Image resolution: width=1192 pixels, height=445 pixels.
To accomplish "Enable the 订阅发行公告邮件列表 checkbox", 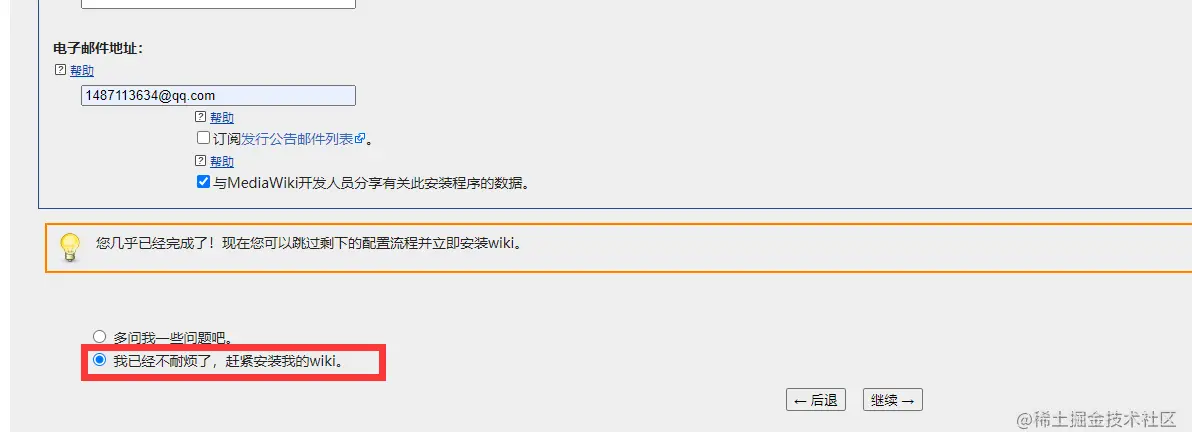I will pyautogui.click(x=203, y=138).
